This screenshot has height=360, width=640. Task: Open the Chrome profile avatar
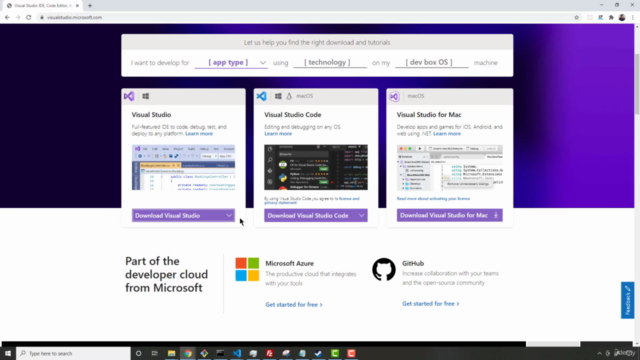pyautogui.click(x=622, y=17)
